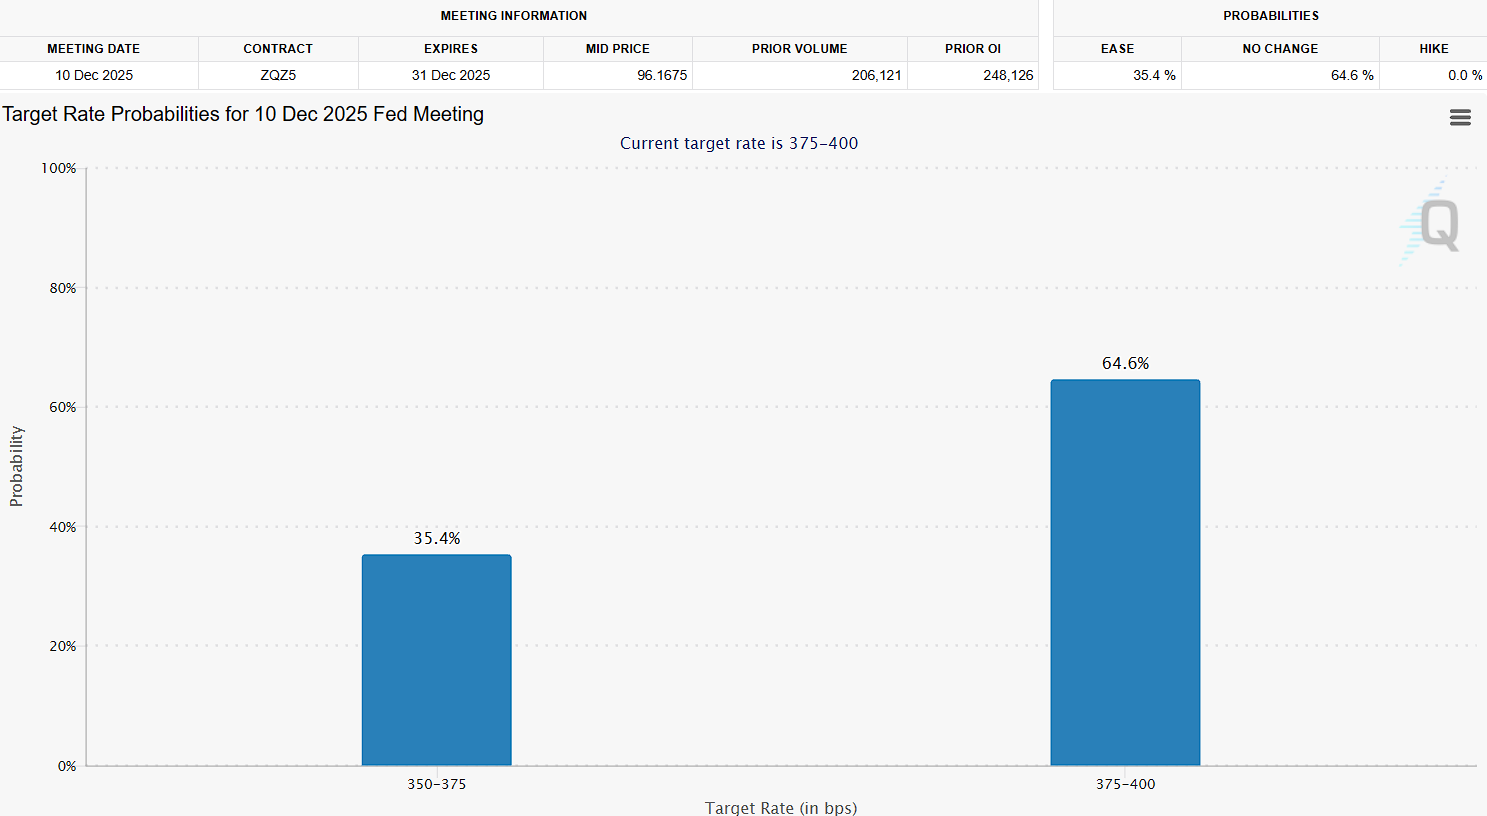Click the 10 Dec 2025 meeting date cell
Image resolution: width=1487 pixels, height=816 pixels.
click(94, 75)
